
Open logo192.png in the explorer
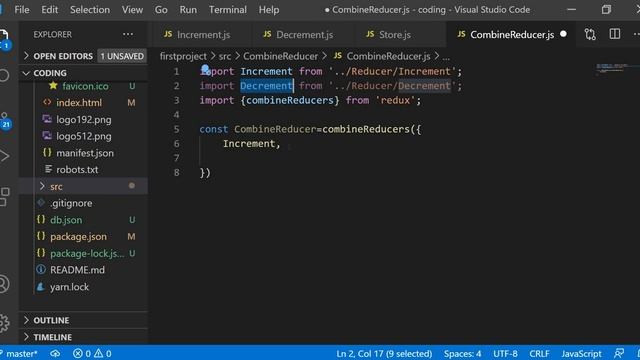[84, 120]
